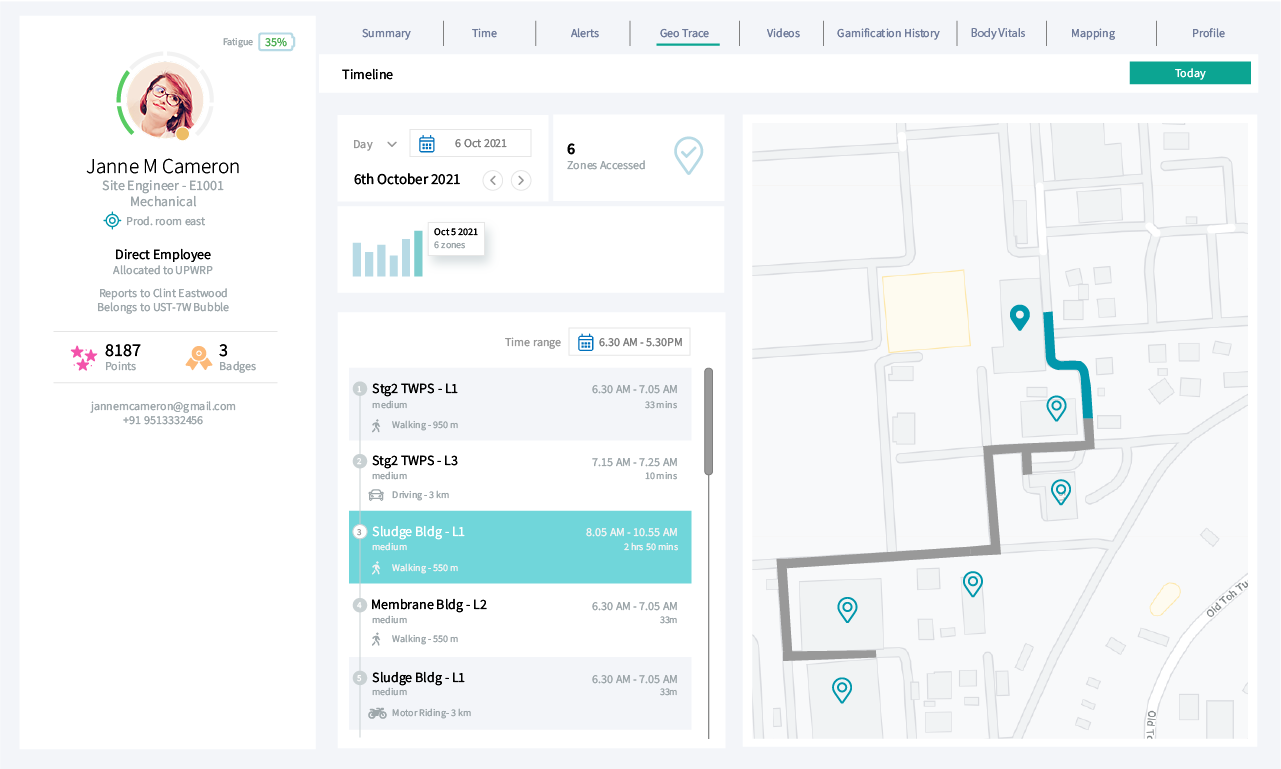The image size is (1281, 769).
Task: Click the pink stars points icon
Action: tap(83, 357)
